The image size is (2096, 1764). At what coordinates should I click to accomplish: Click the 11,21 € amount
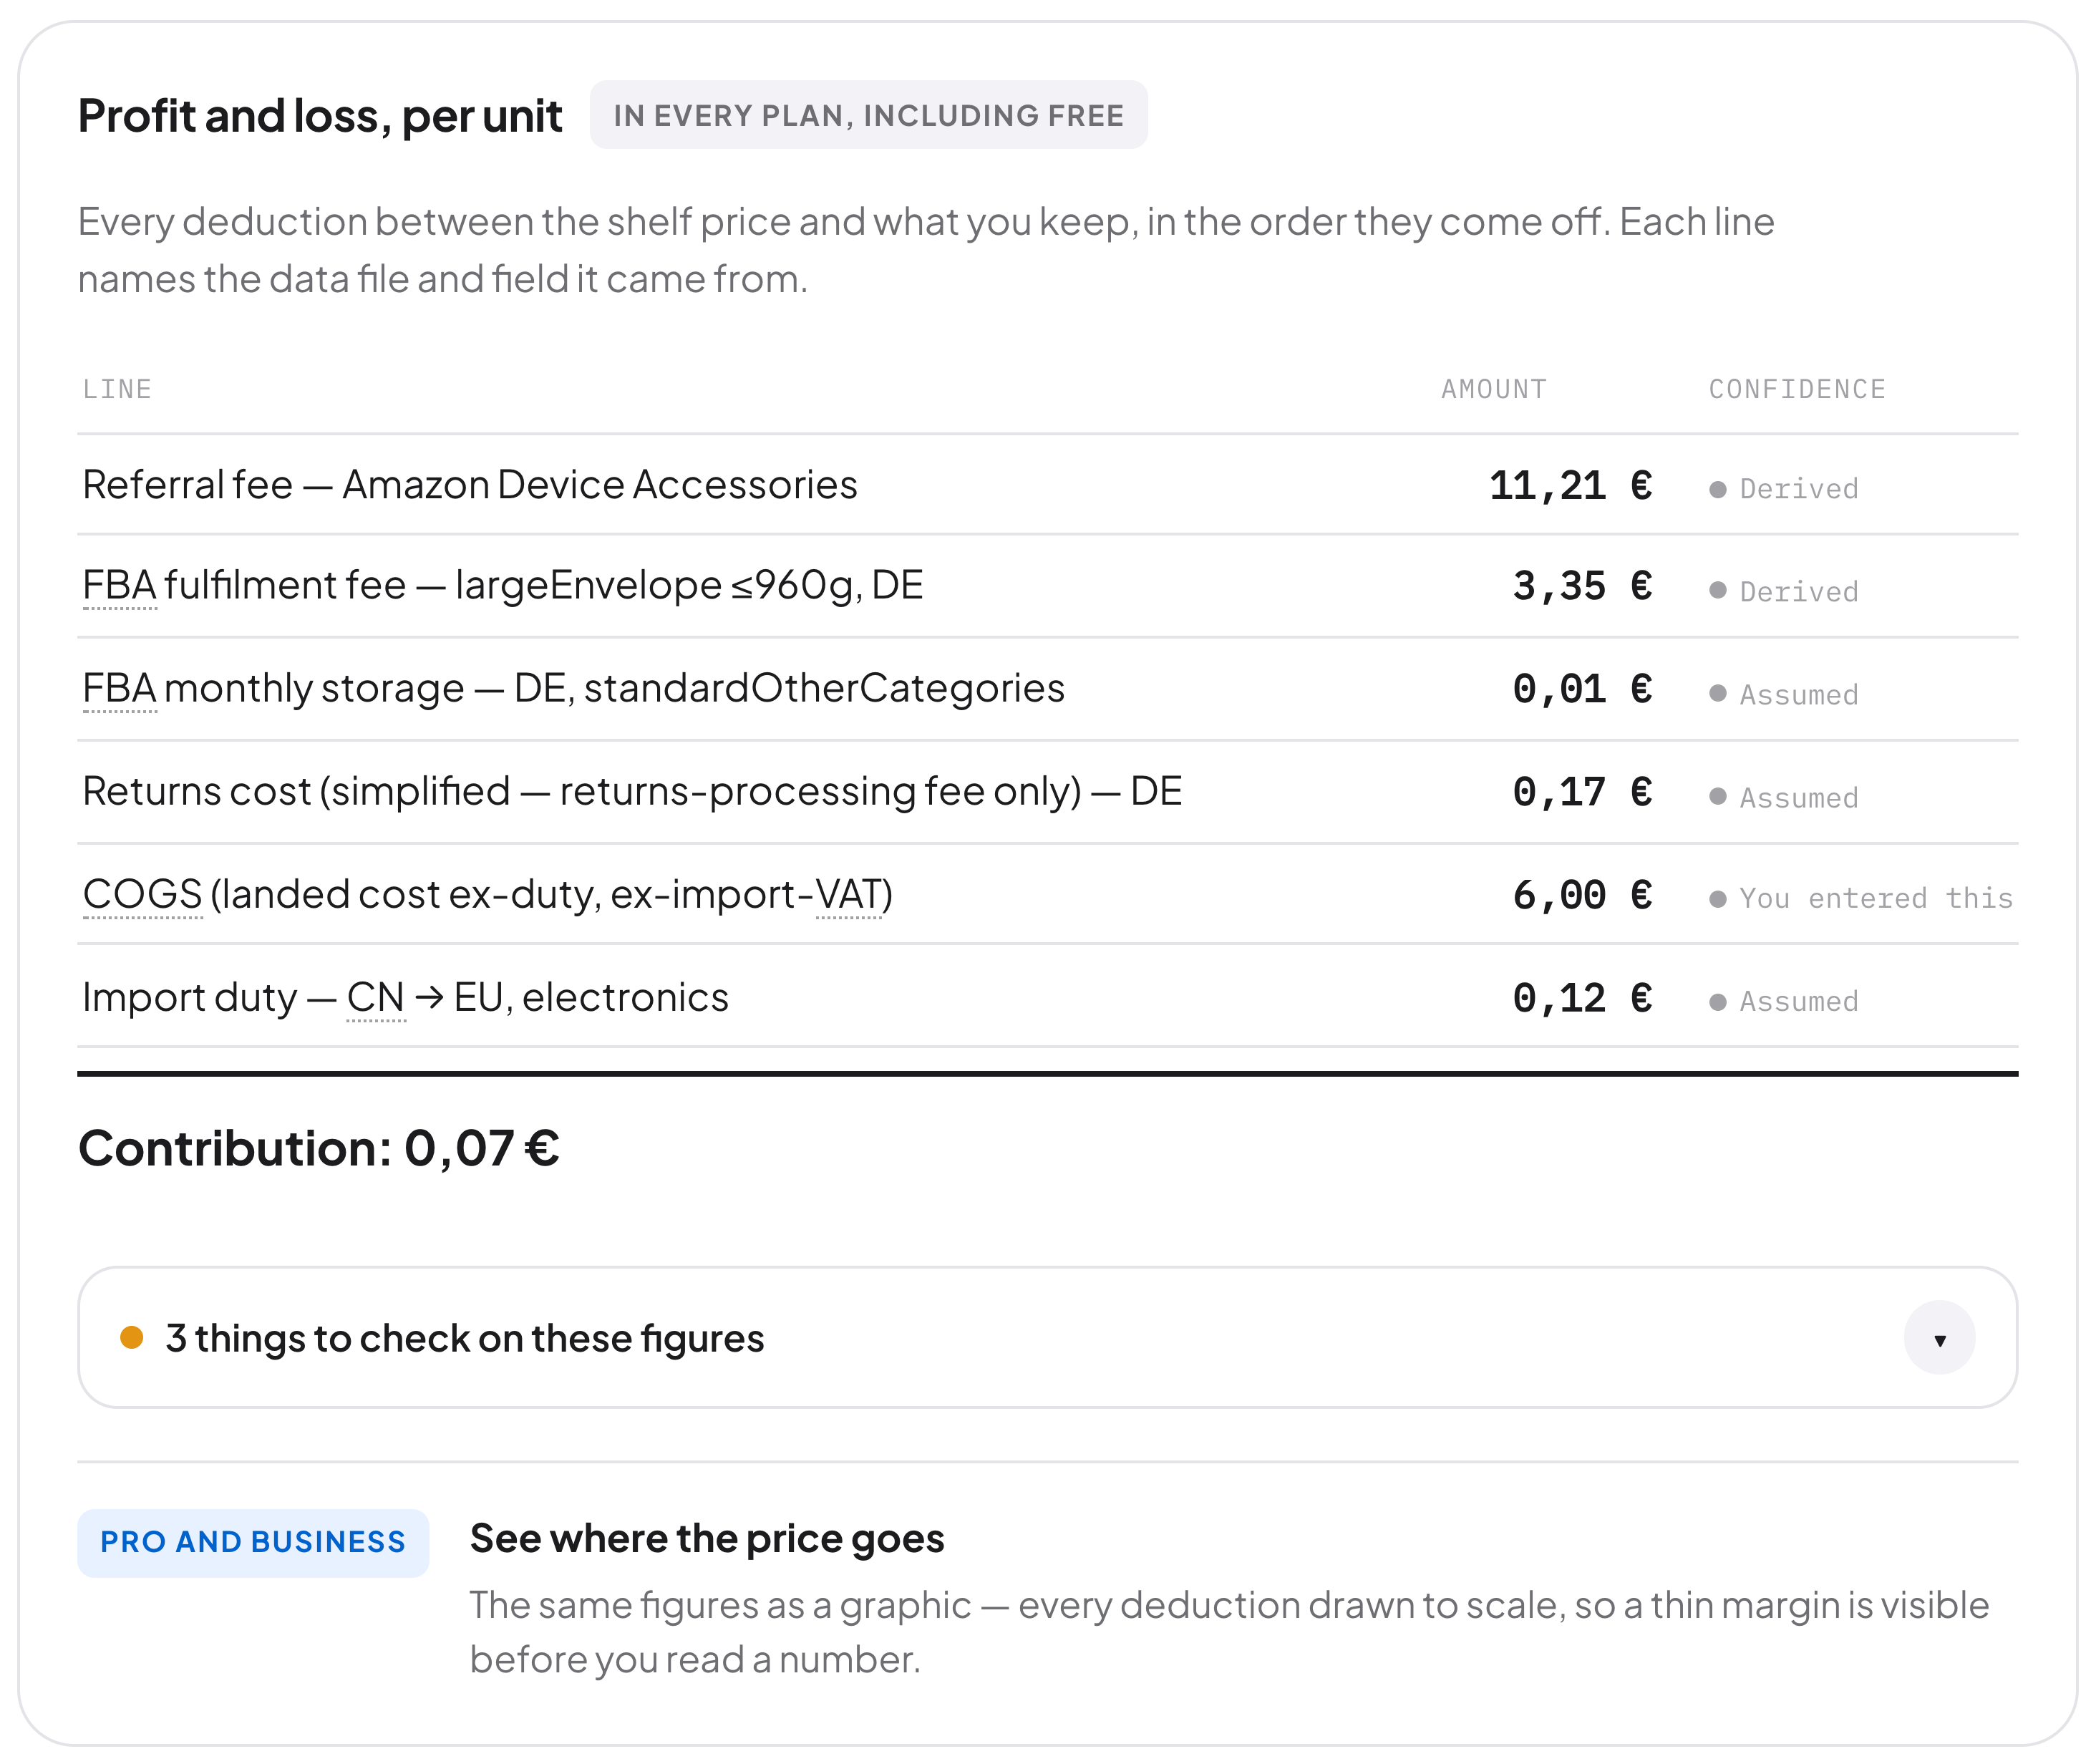[1571, 487]
